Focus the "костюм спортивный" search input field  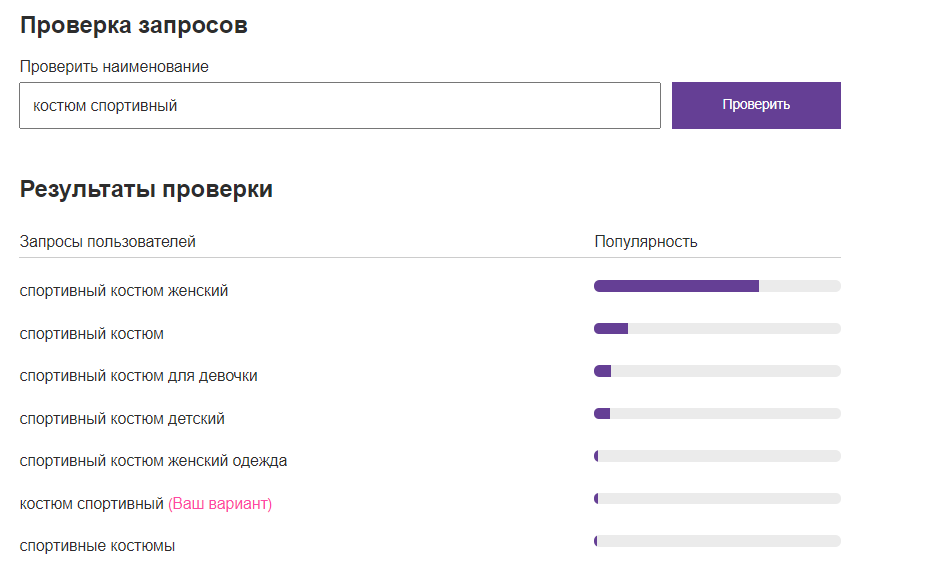[x=340, y=105]
